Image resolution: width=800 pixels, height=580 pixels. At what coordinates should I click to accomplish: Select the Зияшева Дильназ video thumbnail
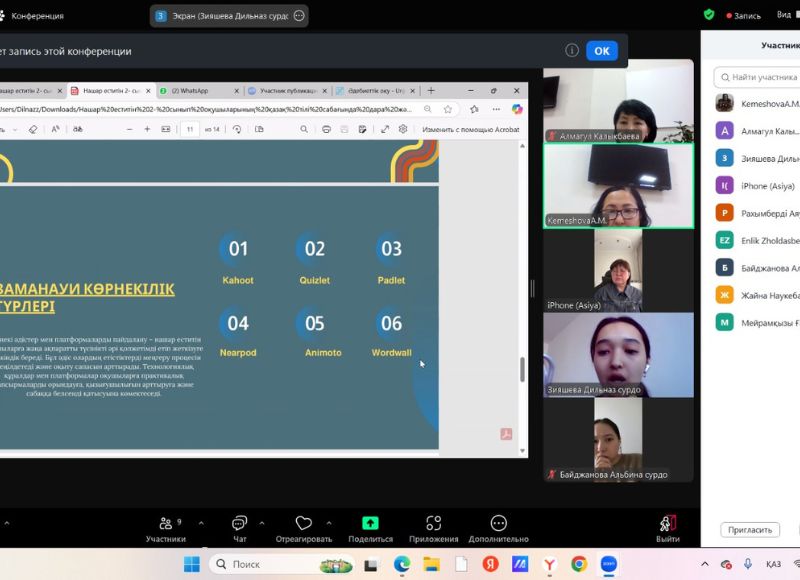618,355
